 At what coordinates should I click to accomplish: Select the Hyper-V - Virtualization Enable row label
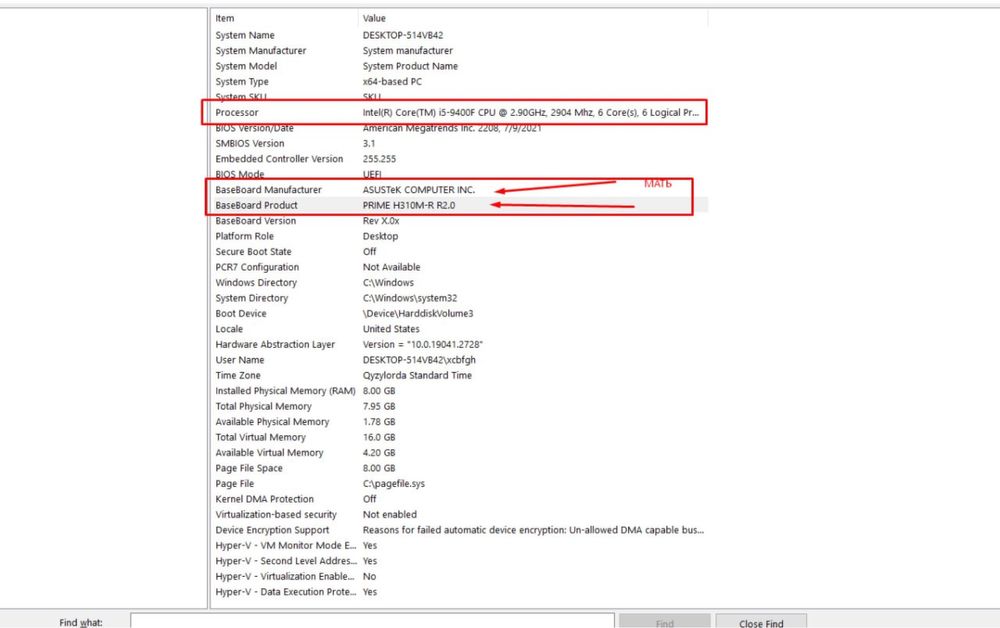284,576
